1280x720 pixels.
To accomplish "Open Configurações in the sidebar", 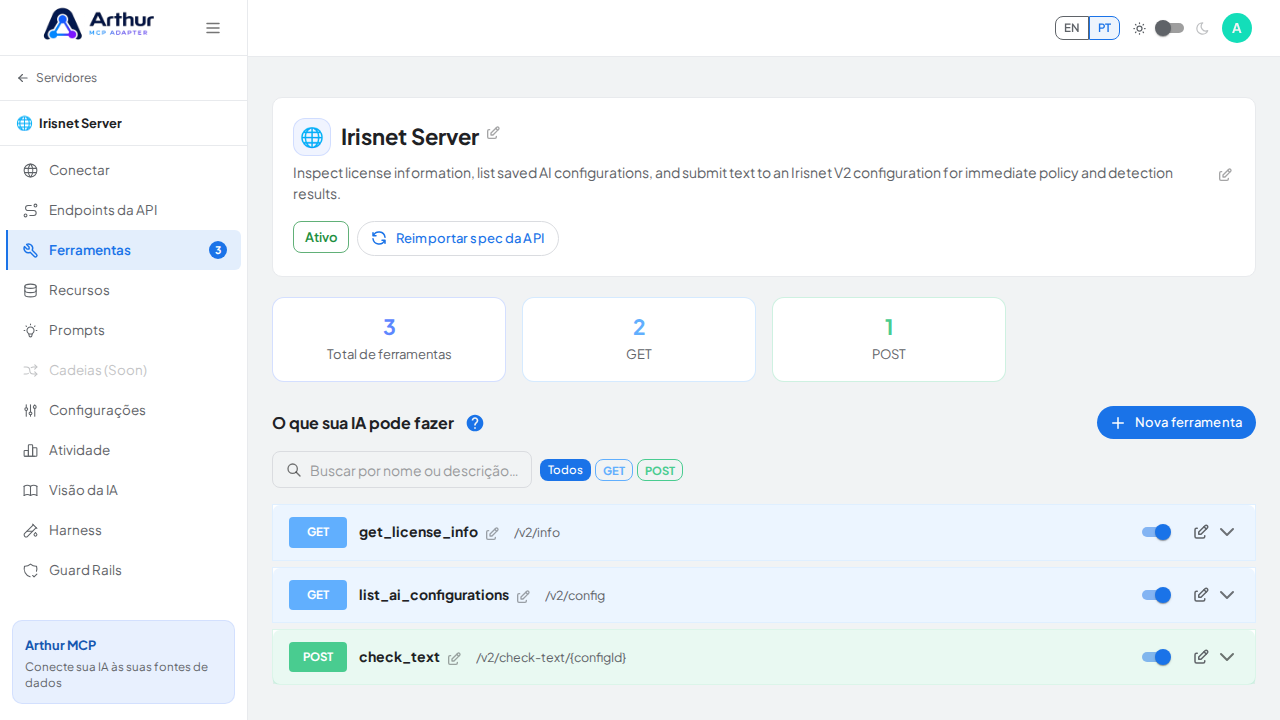I will tap(123, 410).
